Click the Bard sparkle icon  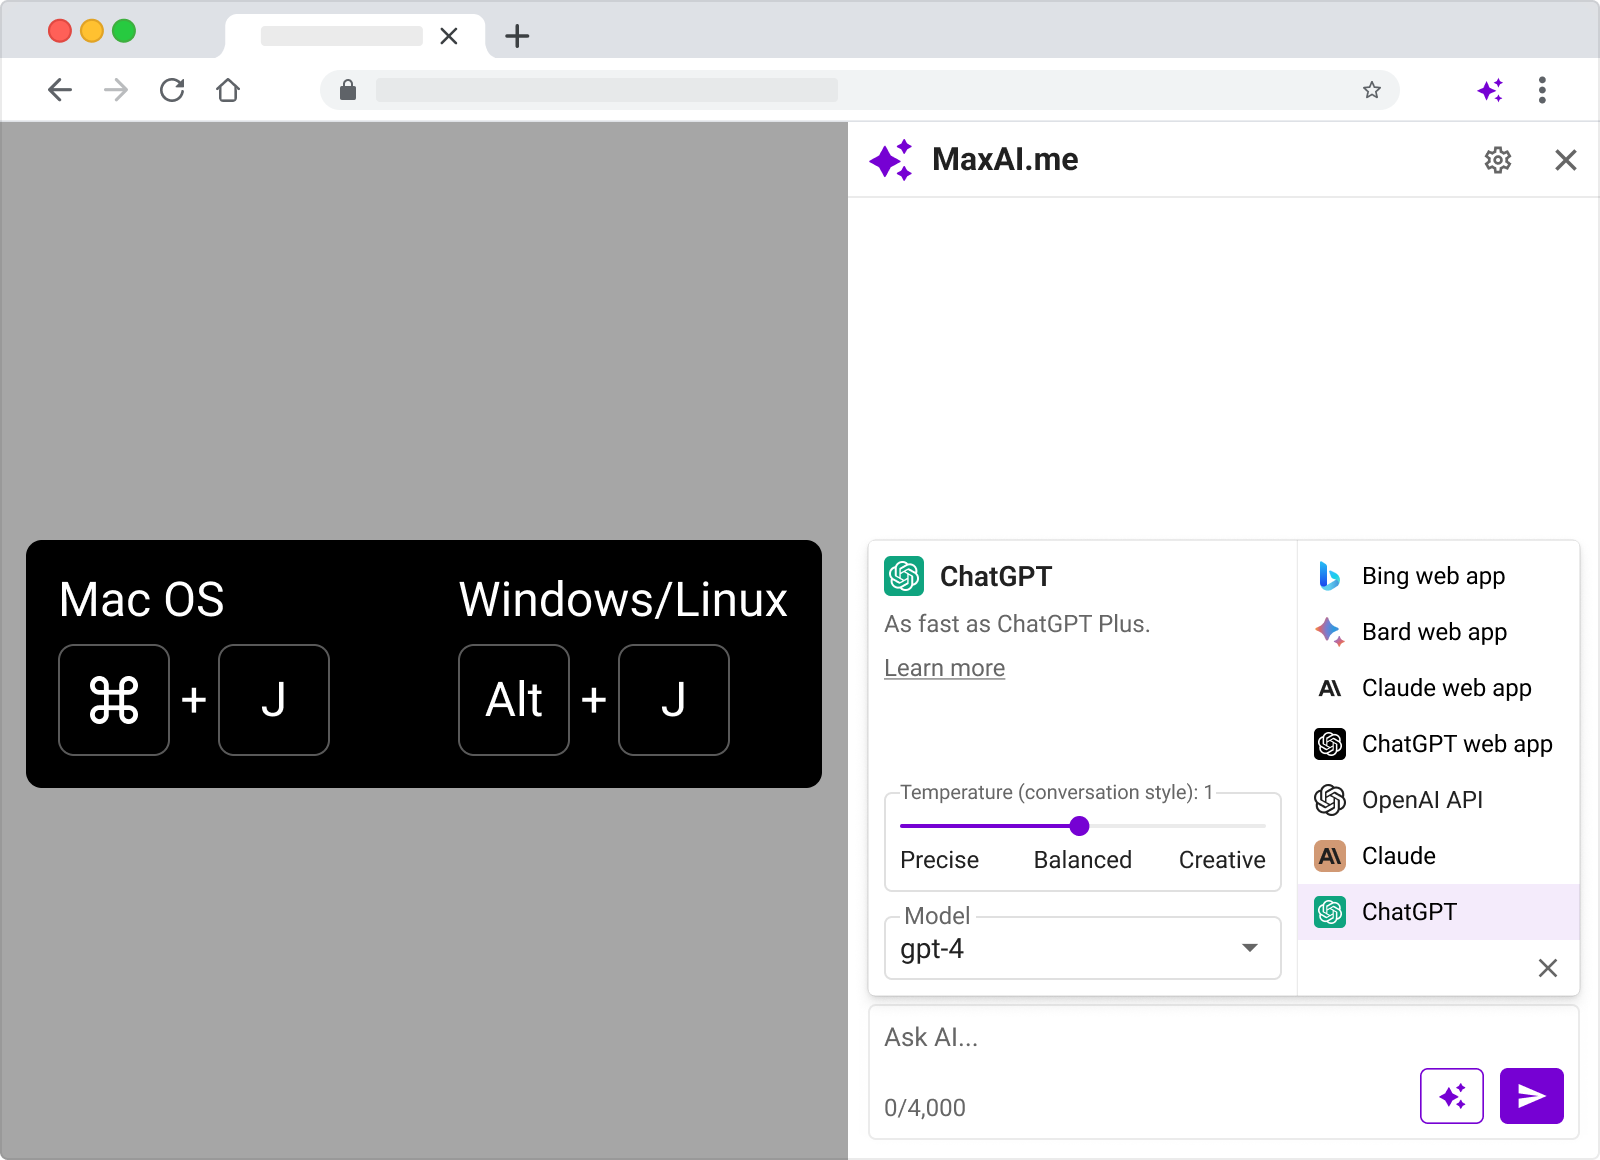point(1330,632)
